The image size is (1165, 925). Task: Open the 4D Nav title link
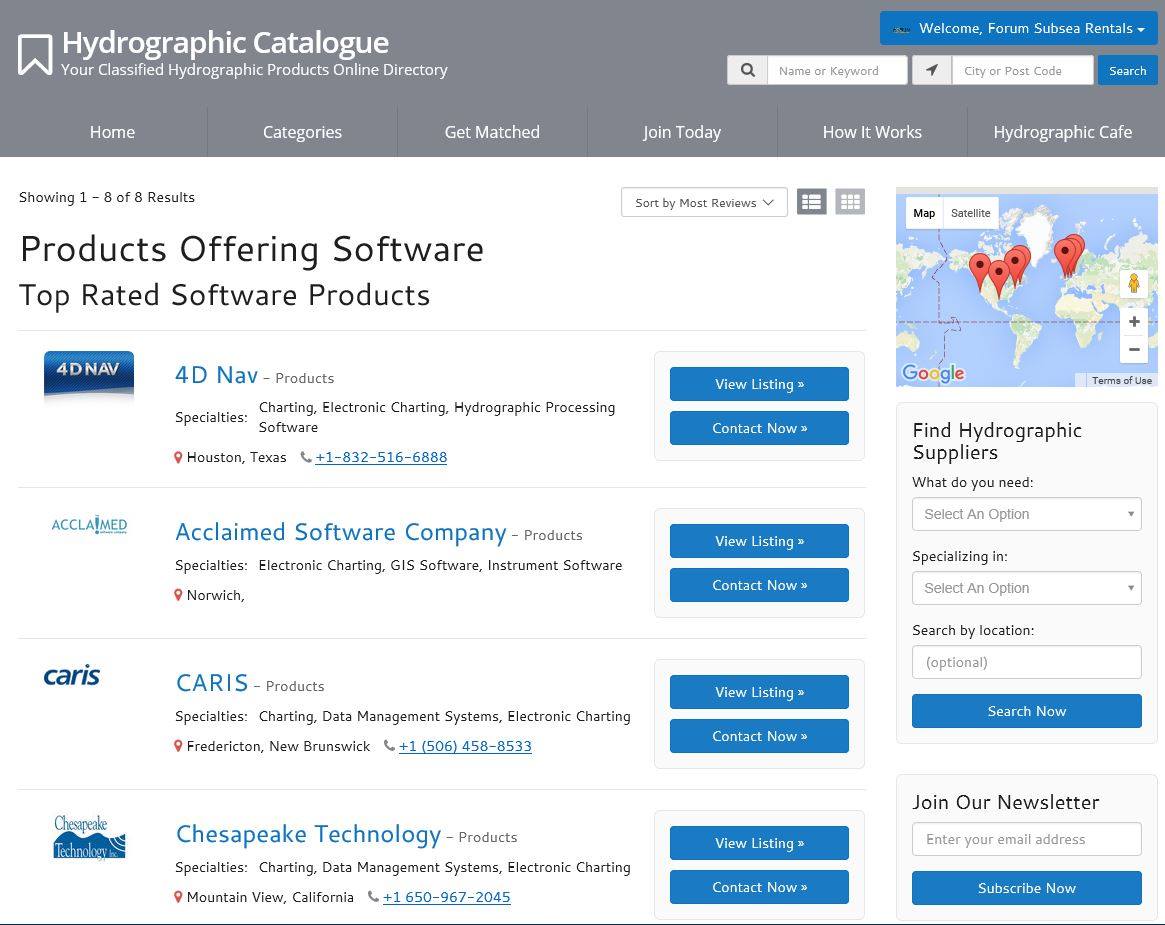tap(216, 374)
